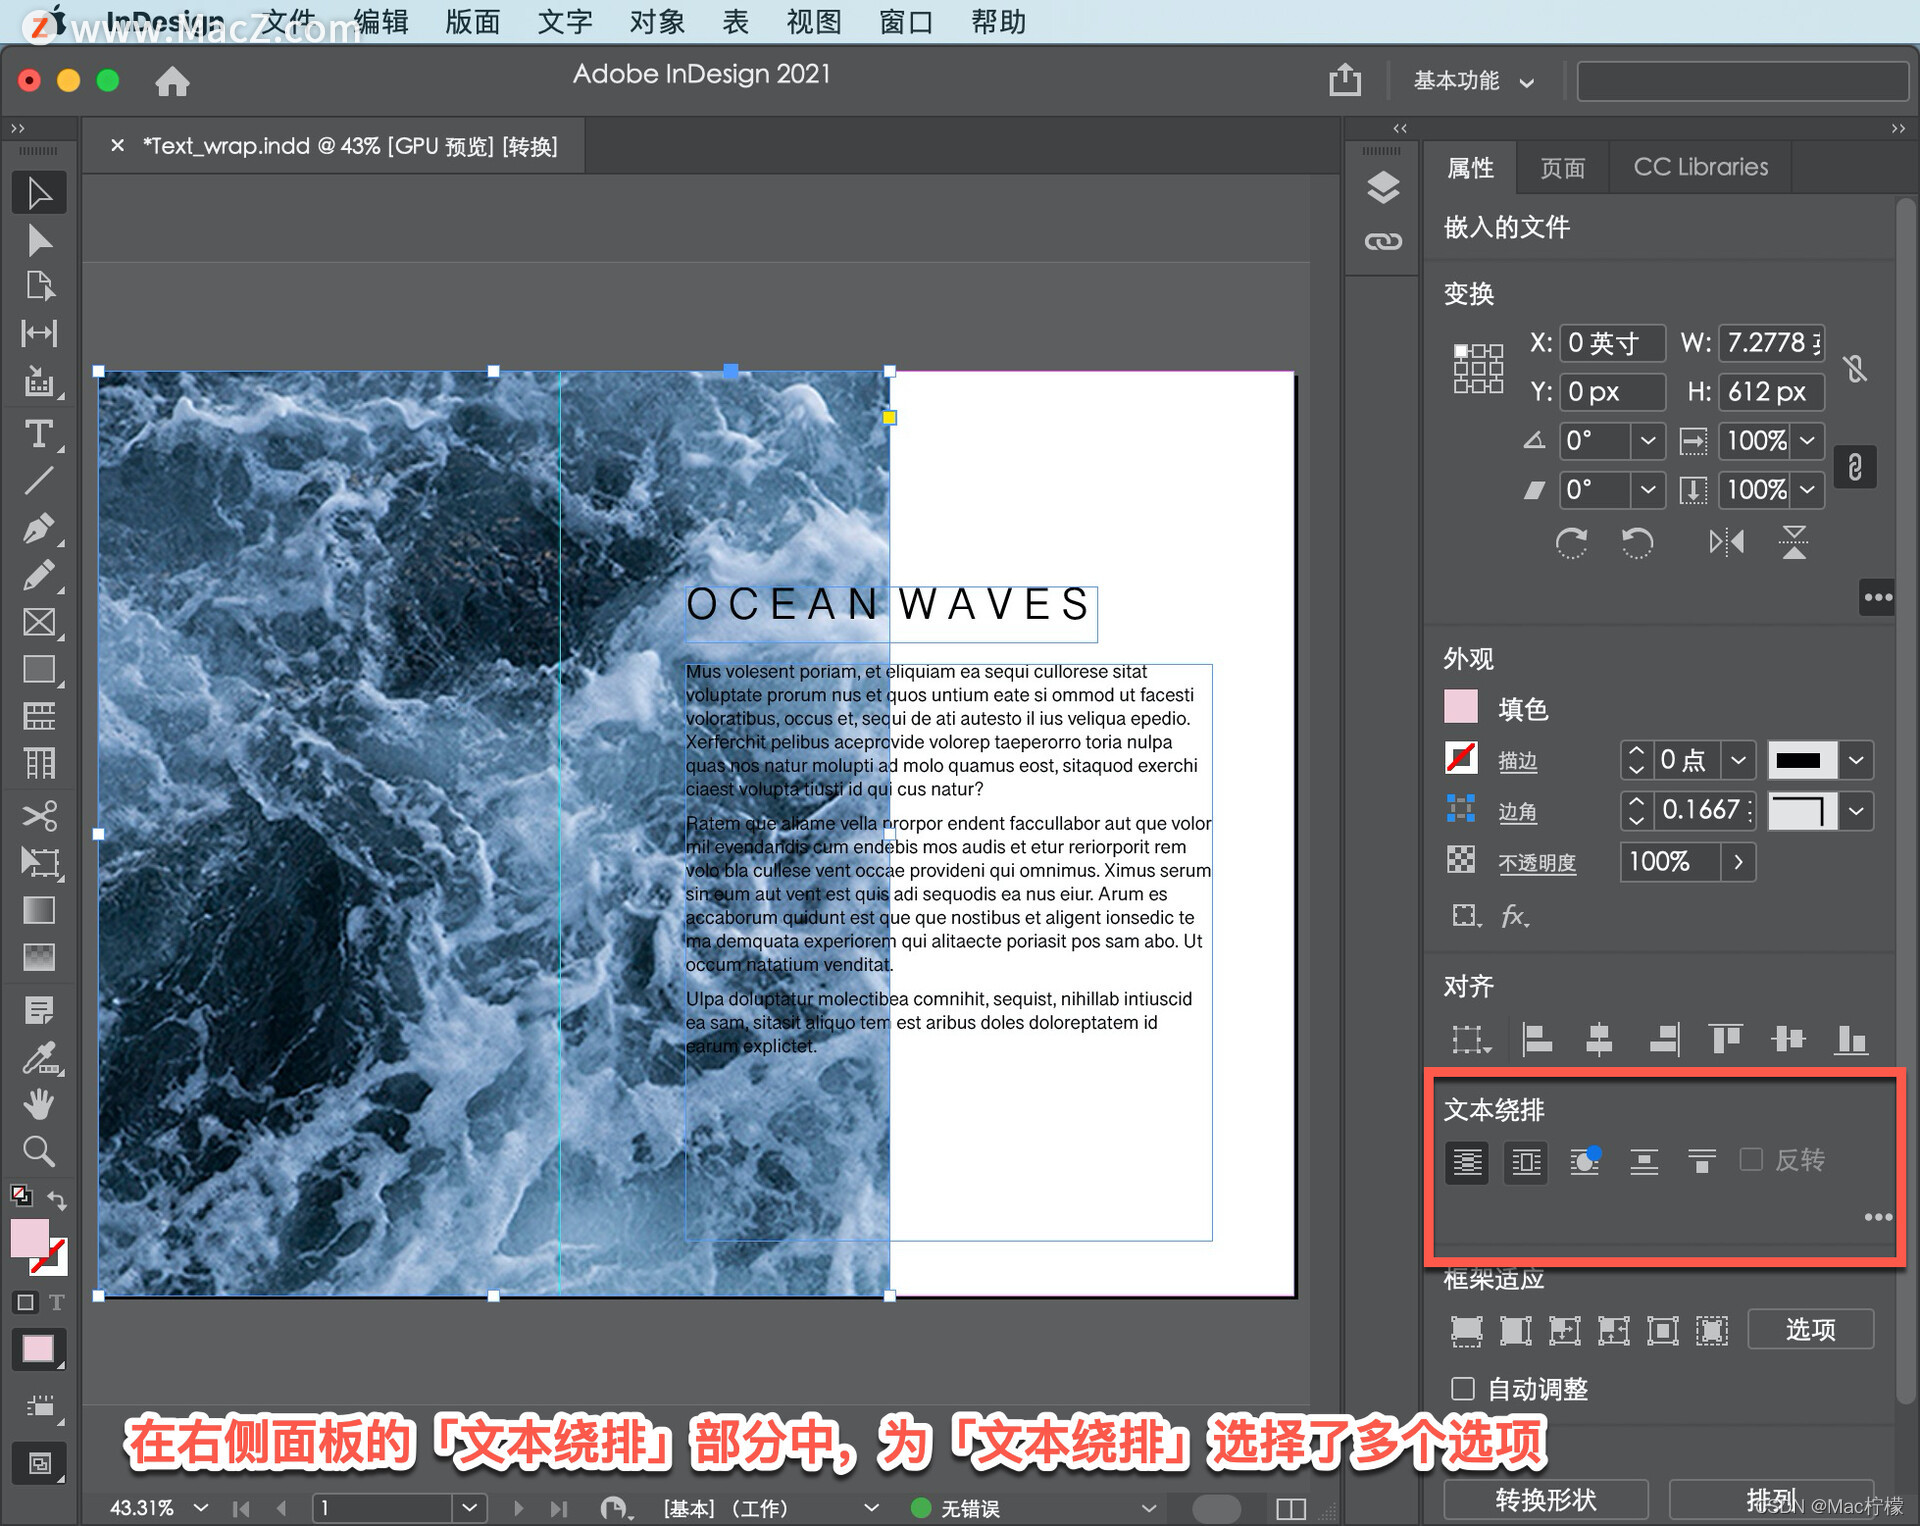Enable the 反转 checkbox
Image resolution: width=1920 pixels, height=1526 pixels.
coord(1751,1160)
